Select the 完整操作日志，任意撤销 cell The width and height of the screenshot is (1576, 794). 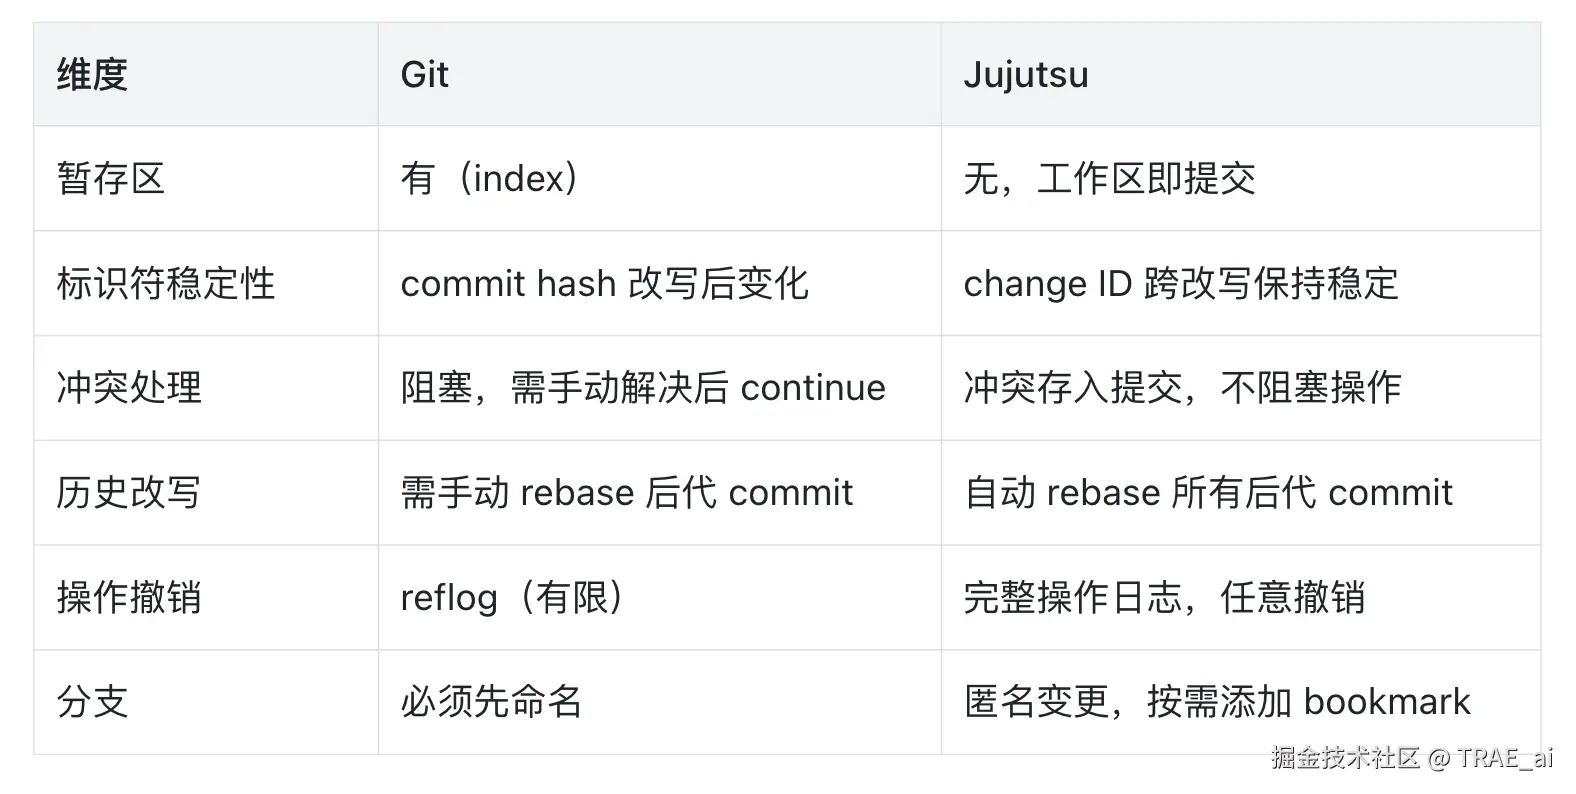click(1163, 598)
